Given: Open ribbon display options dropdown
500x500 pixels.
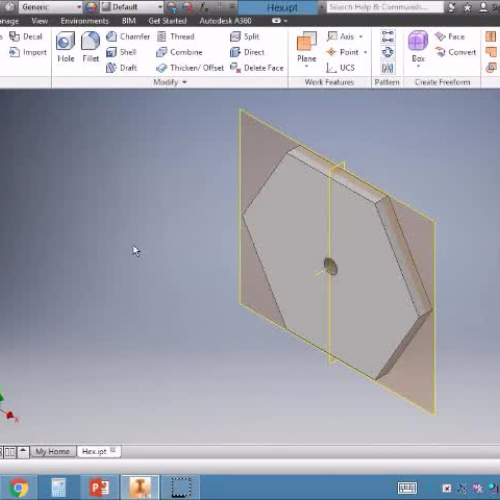Looking at the screenshot, I should (x=279, y=21).
